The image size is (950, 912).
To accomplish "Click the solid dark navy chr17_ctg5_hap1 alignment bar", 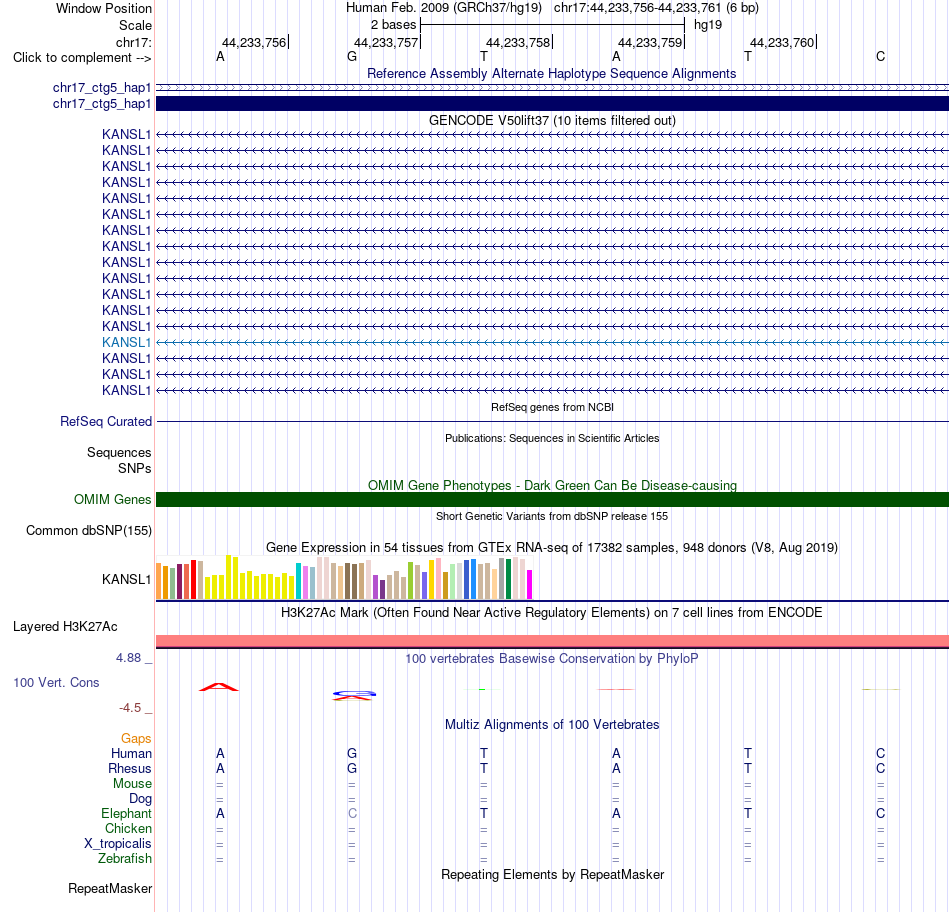I will click(552, 104).
